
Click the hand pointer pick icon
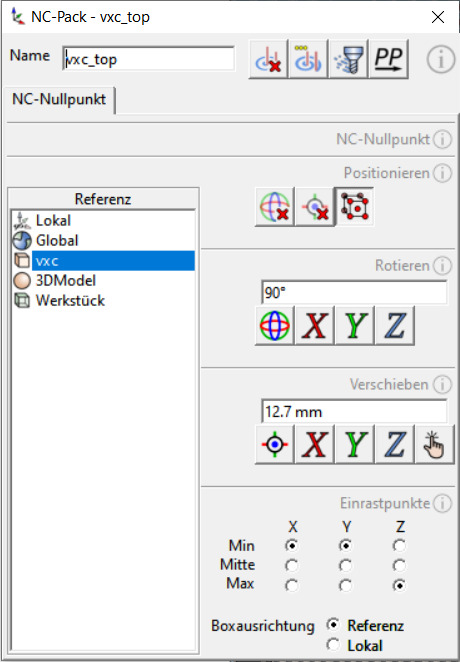tap(435, 445)
